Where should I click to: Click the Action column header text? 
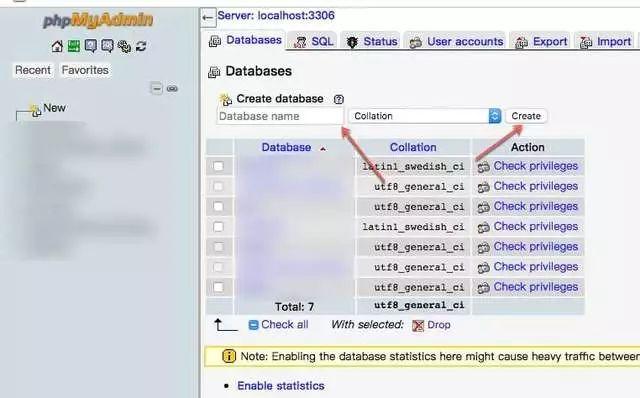click(x=528, y=147)
